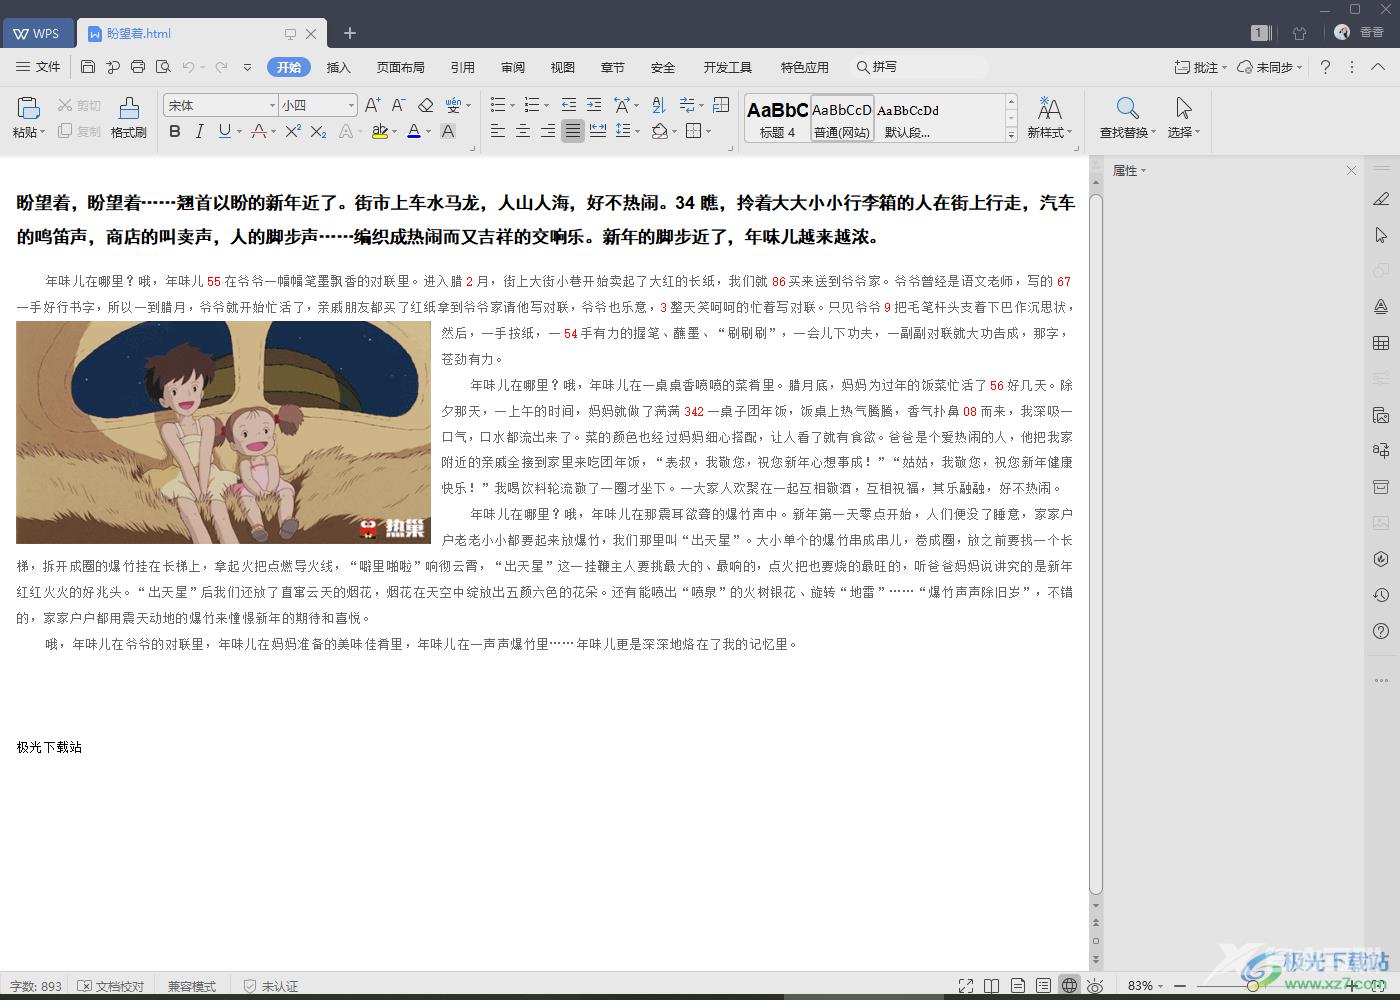Open the paragraph shading fill bucket
Image resolution: width=1400 pixels, height=1000 pixels.
tap(659, 131)
